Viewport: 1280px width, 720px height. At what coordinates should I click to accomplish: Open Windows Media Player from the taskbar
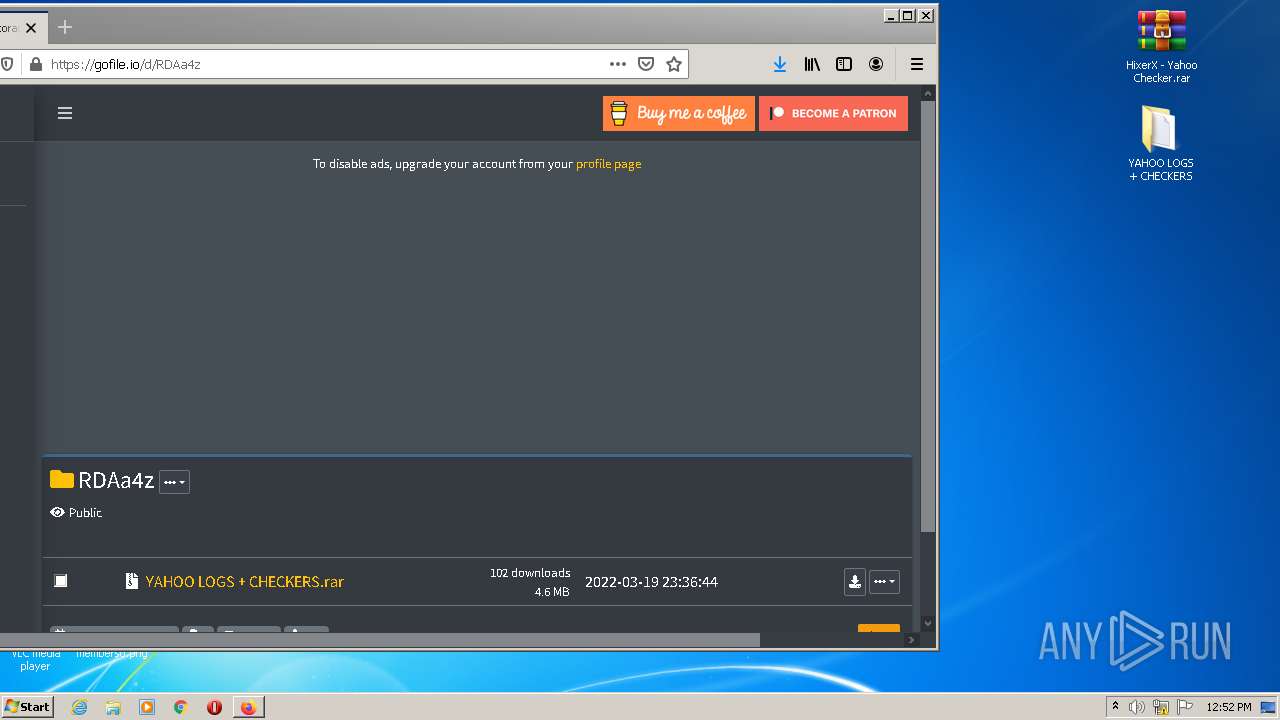(x=147, y=707)
